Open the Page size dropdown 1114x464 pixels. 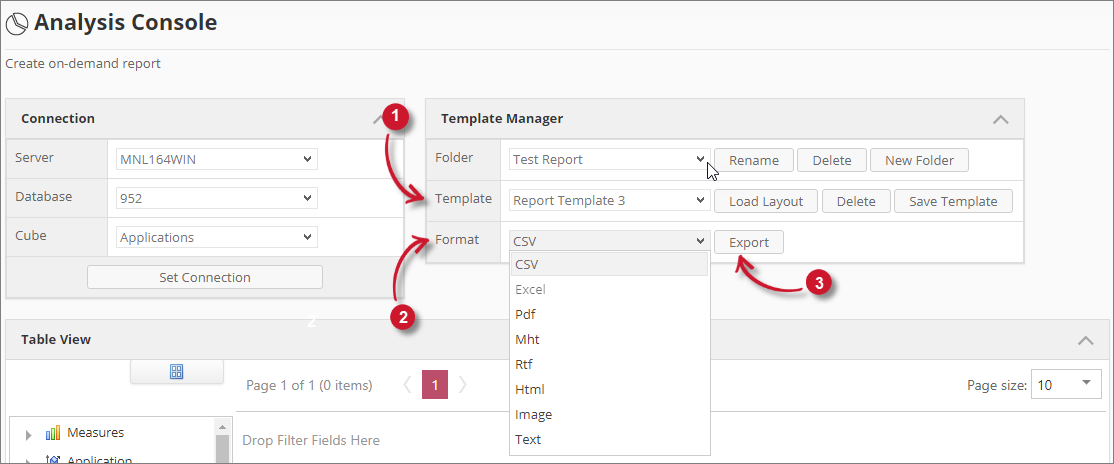1066,385
